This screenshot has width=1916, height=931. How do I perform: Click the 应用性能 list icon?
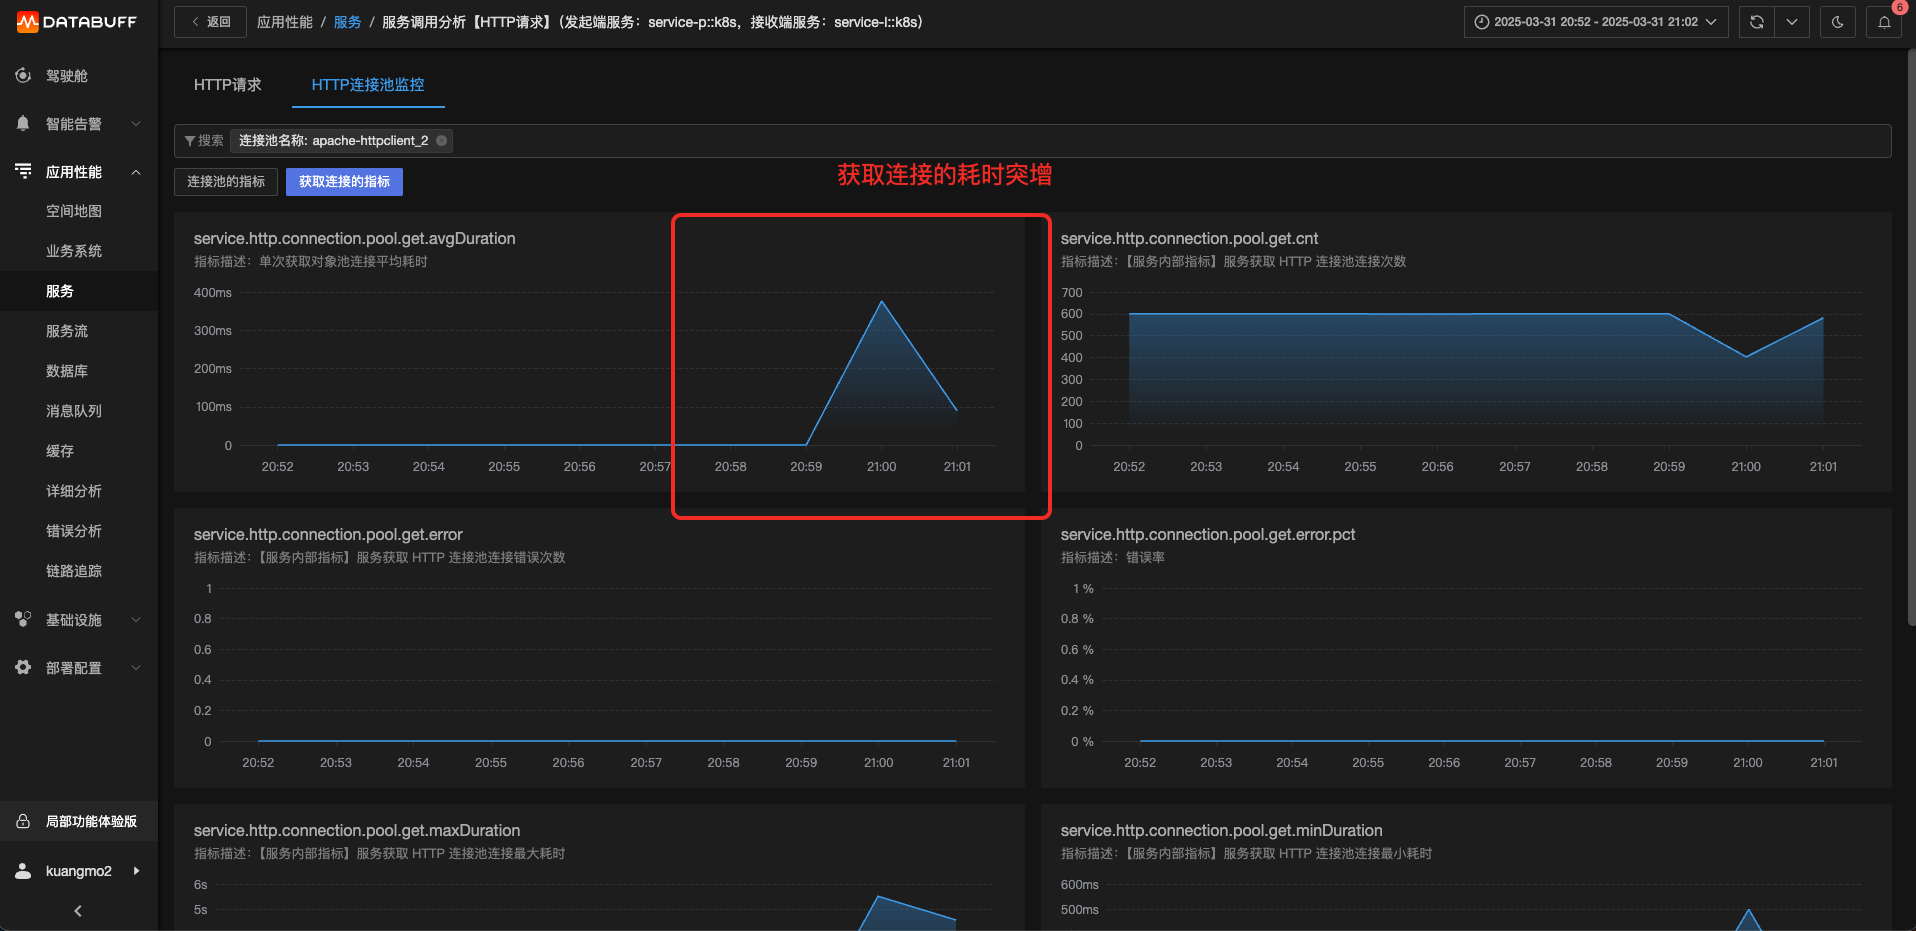pos(23,171)
